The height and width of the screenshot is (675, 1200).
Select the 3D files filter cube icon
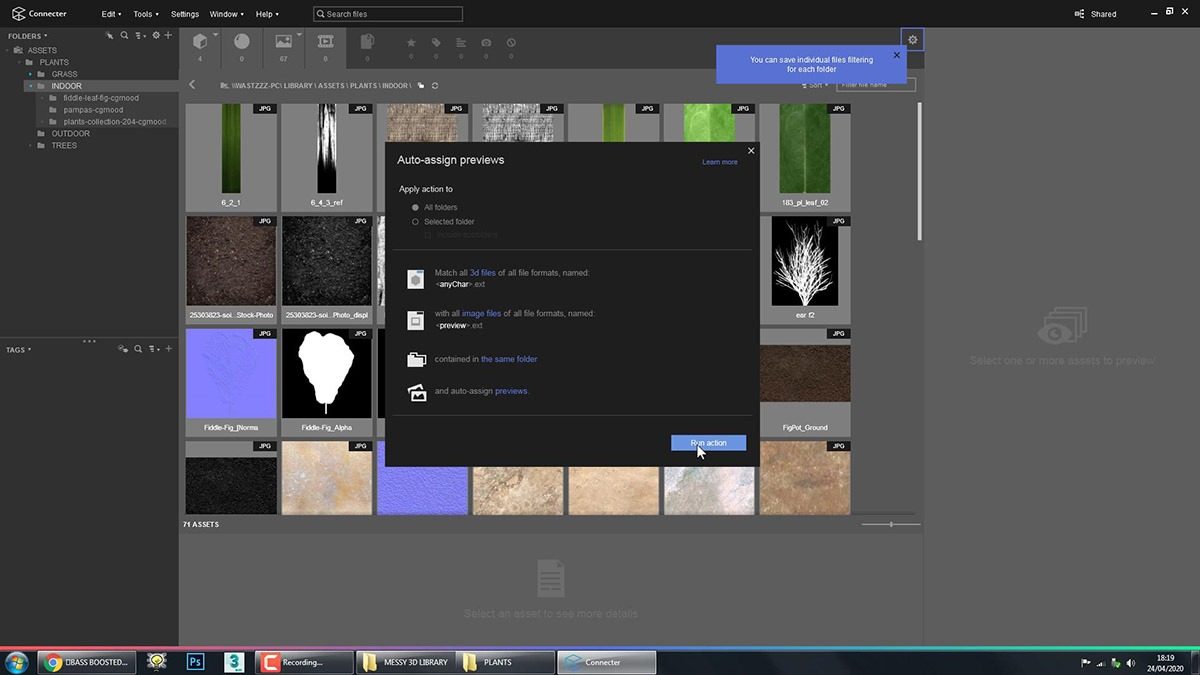coord(200,41)
